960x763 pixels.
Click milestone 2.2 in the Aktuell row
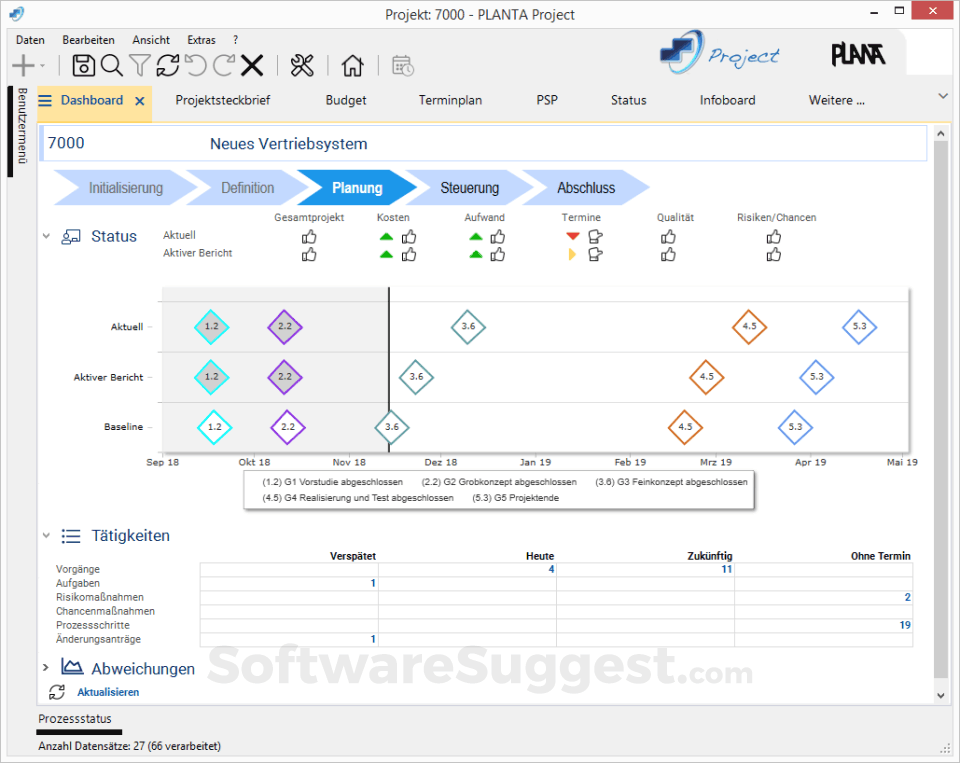pyautogui.click(x=285, y=326)
